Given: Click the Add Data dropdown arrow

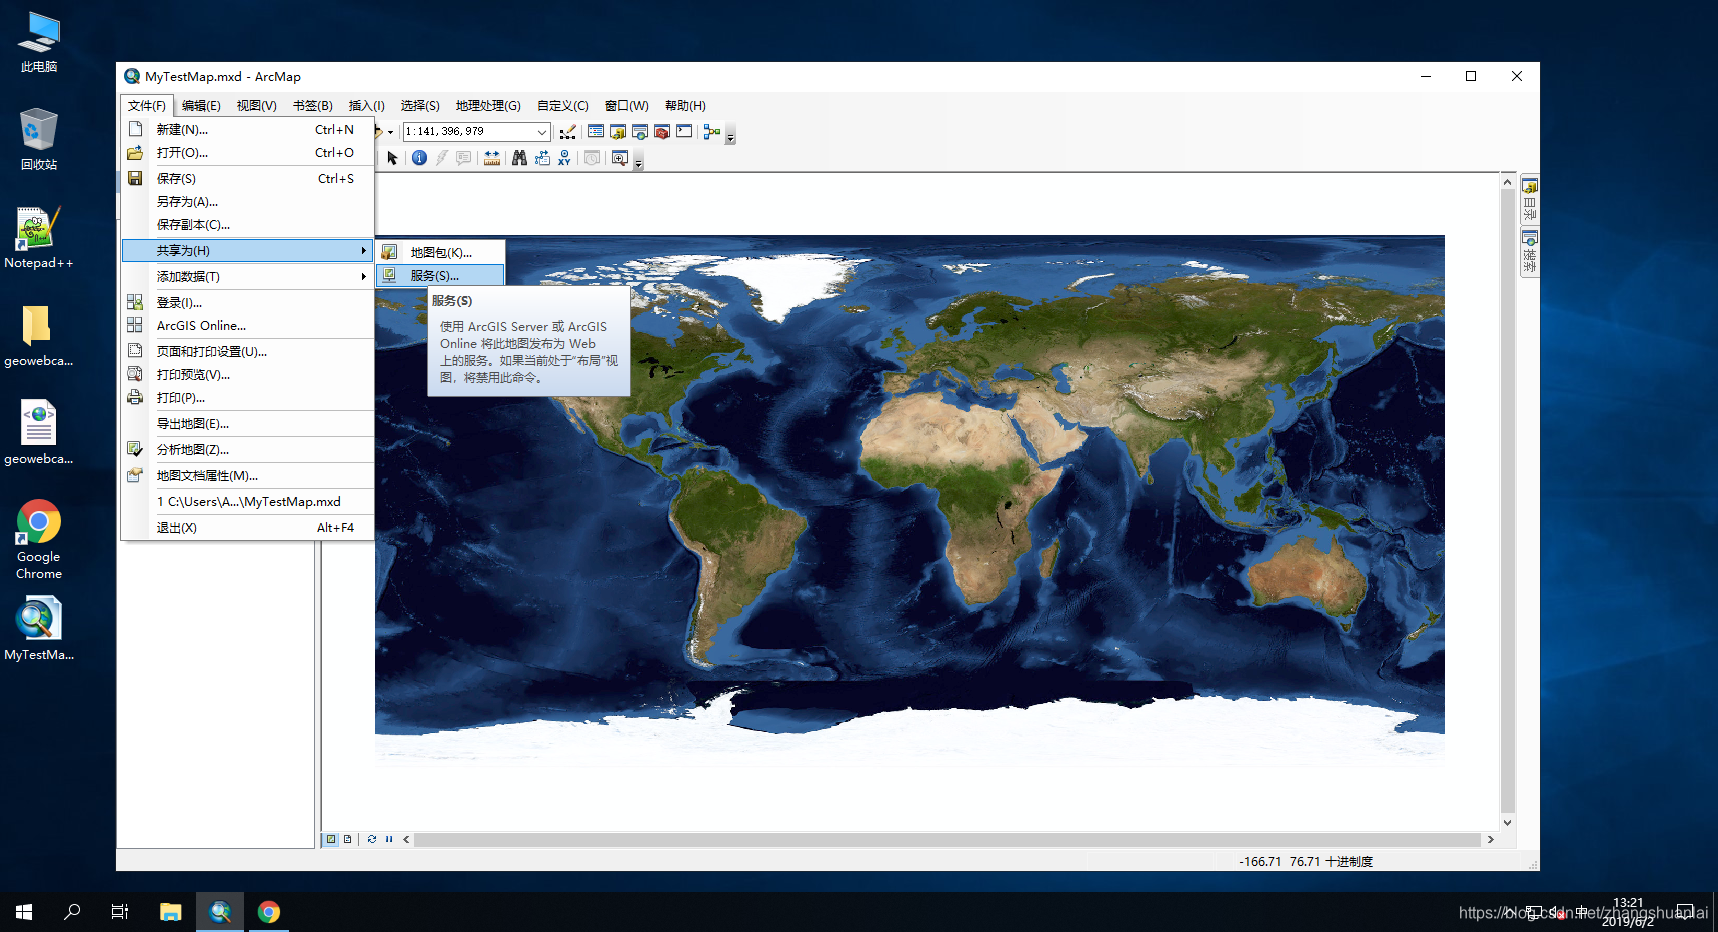Looking at the screenshot, I should click(390, 132).
